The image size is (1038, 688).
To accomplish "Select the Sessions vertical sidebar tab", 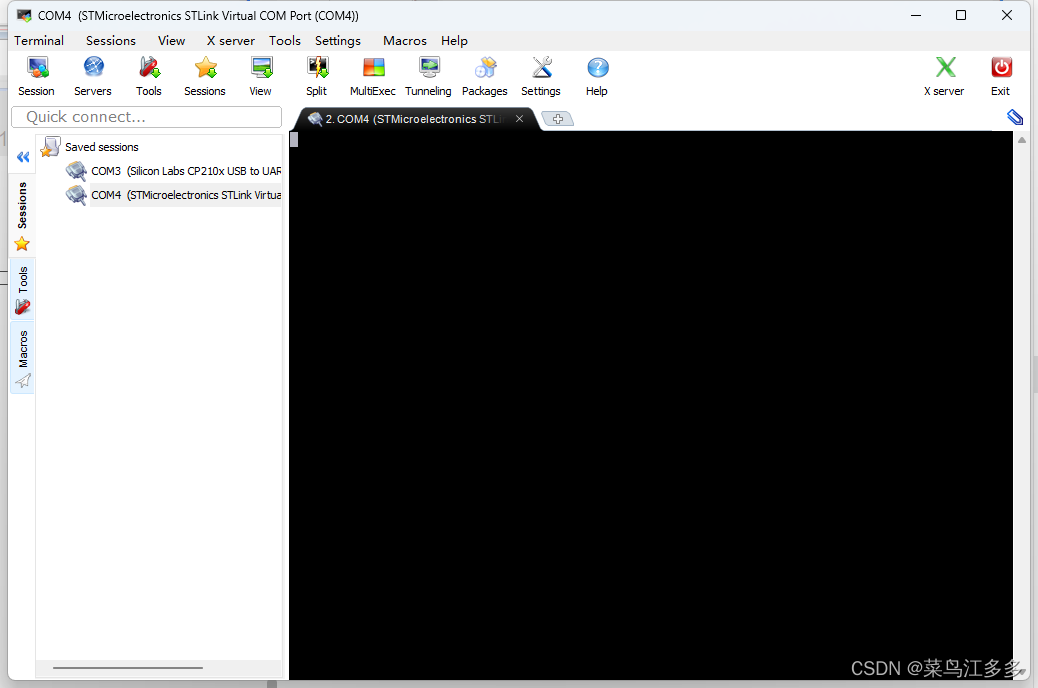I will [x=23, y=216].
